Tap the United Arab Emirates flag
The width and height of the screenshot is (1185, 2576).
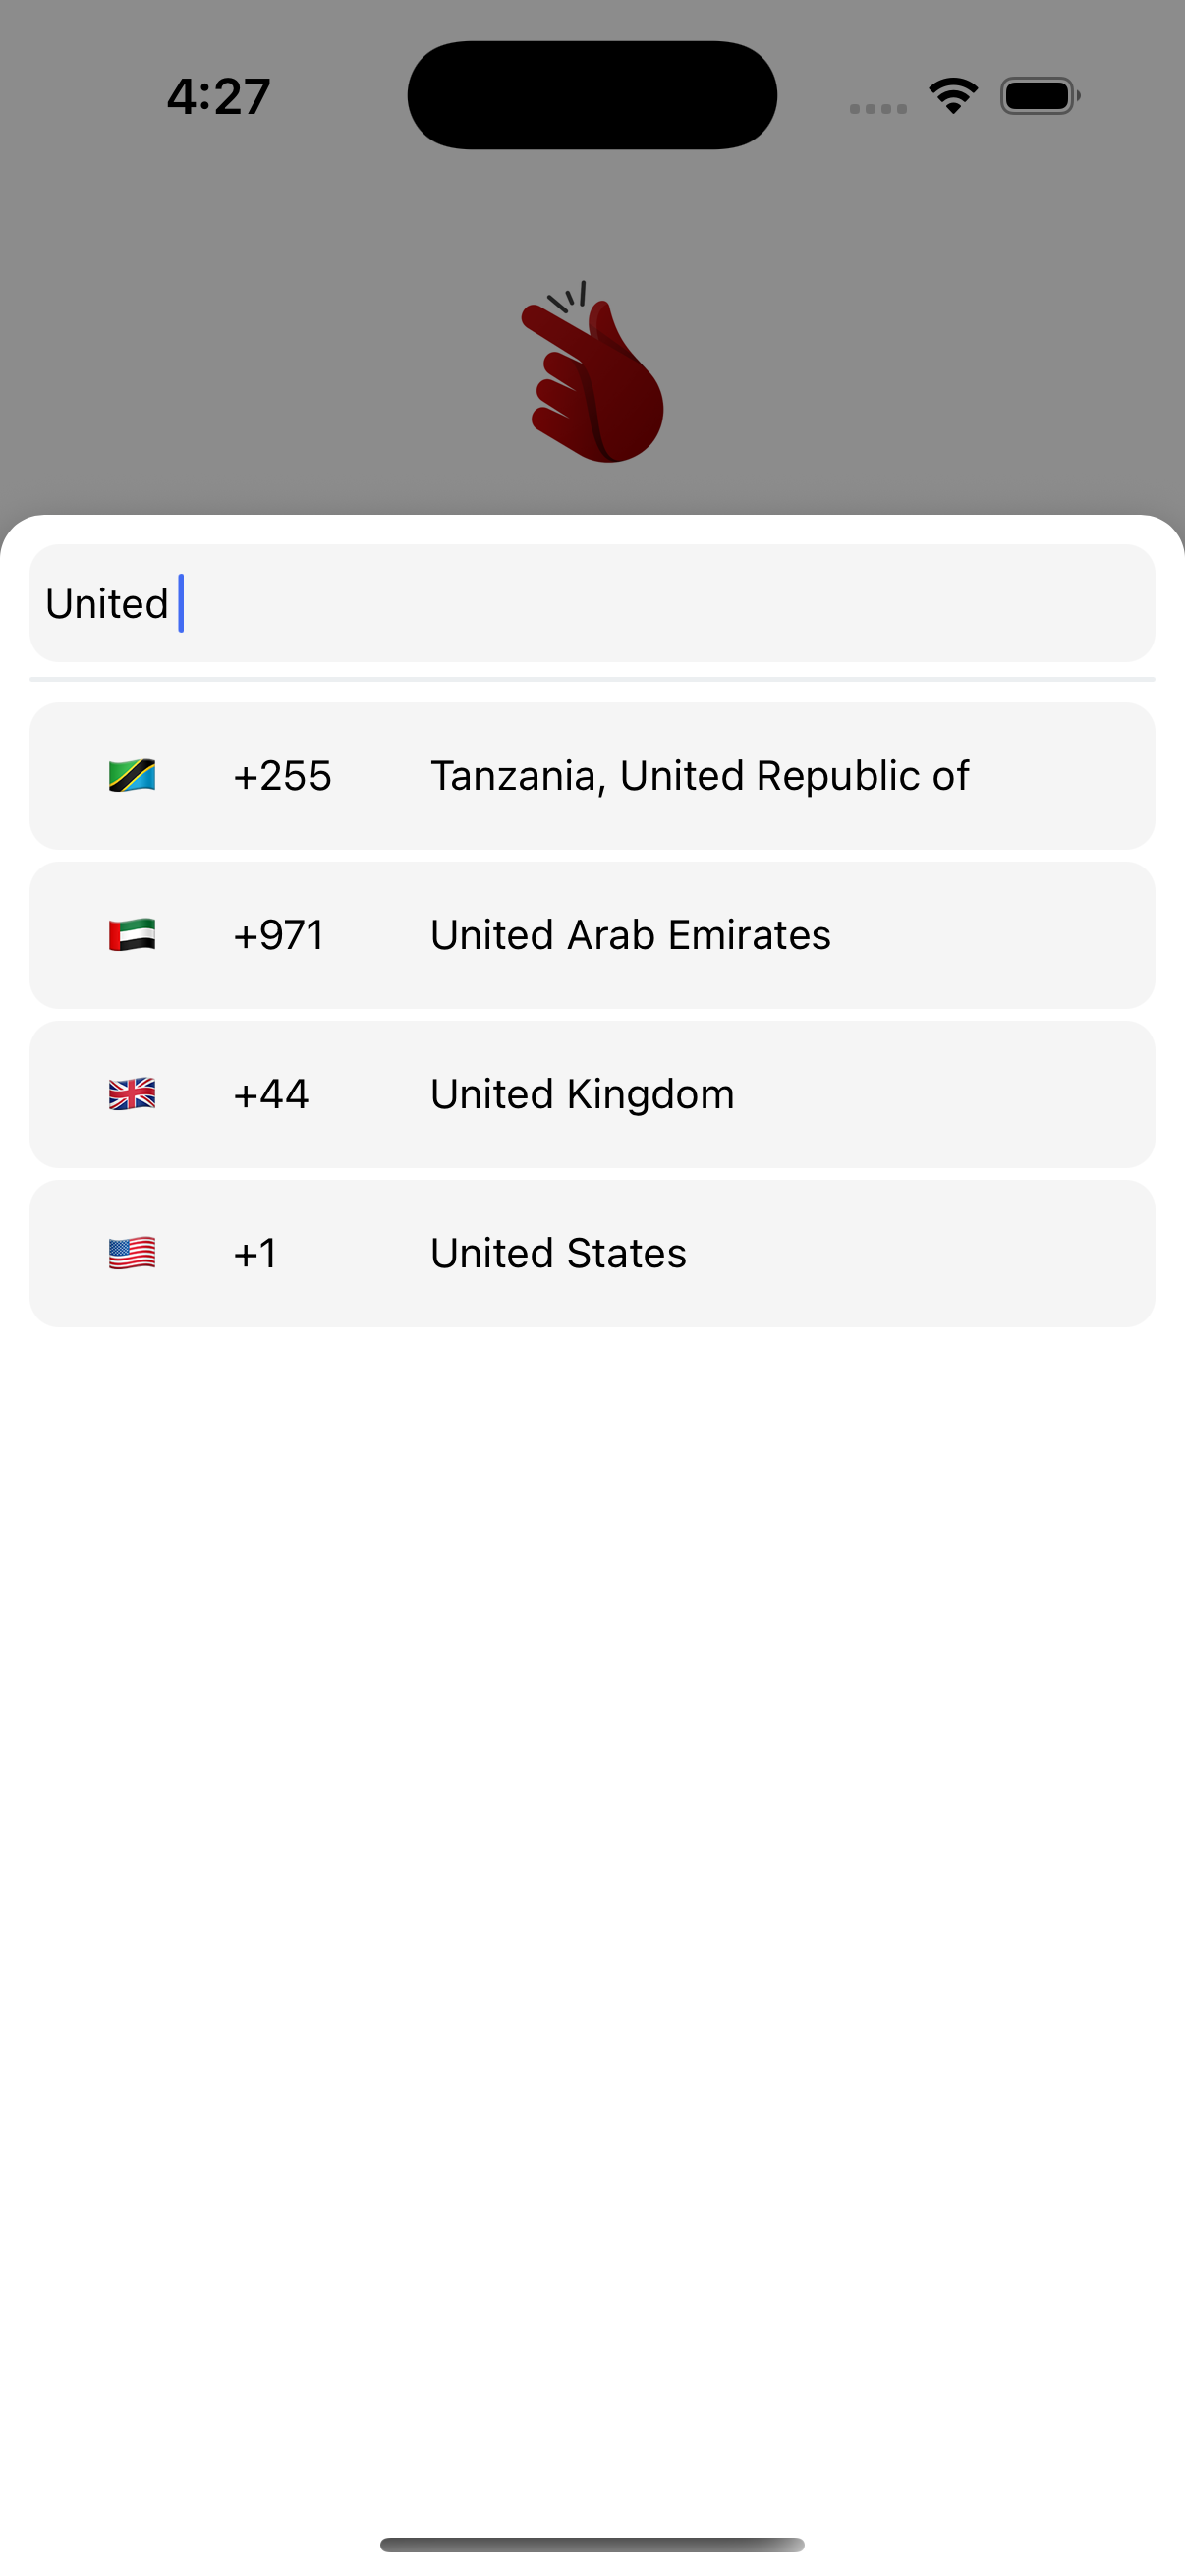[132, 935]
